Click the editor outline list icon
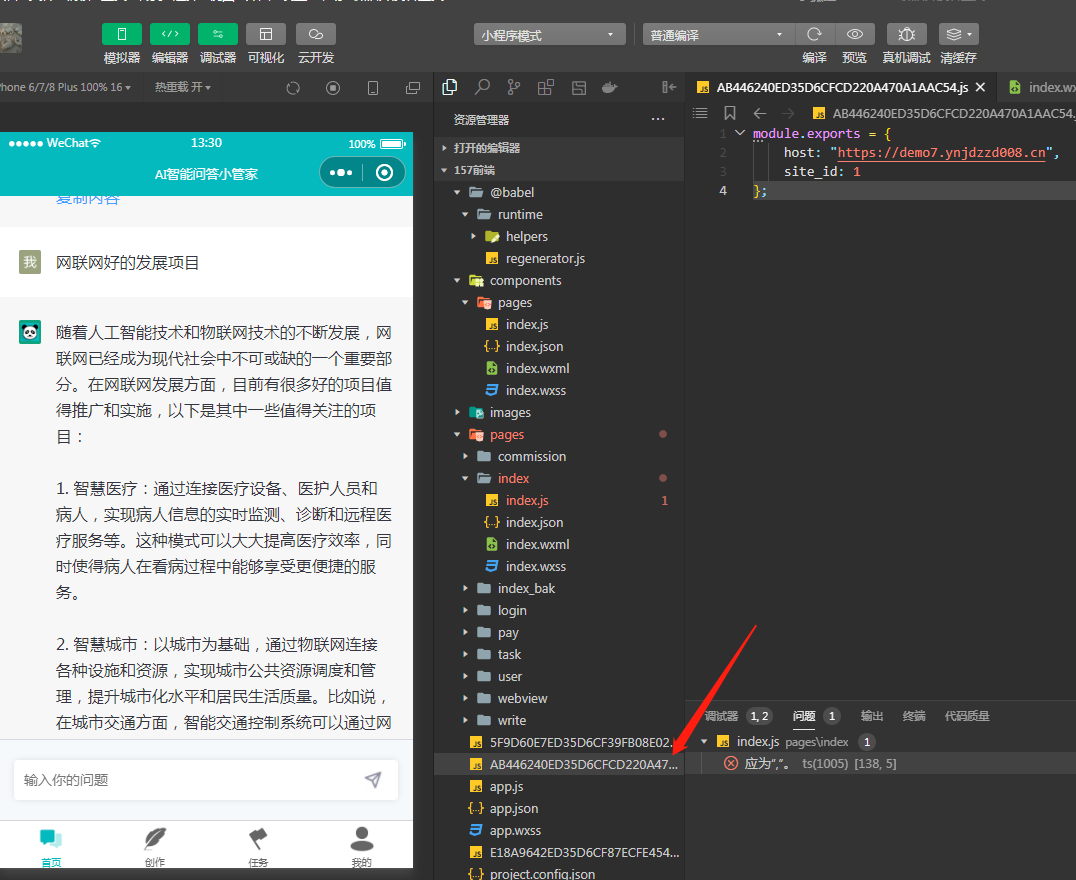1076x880 pixels. (x=700, y=113)
